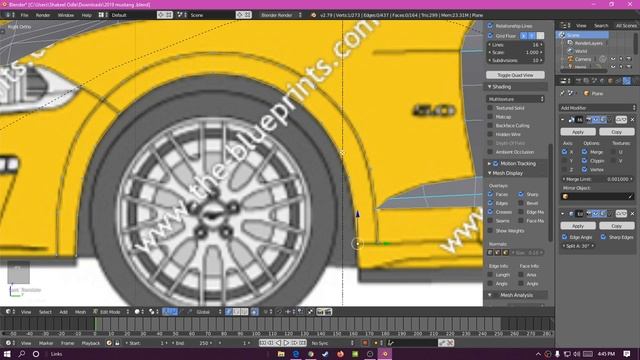This screenshot has height=360, width=640.
Task: Click the Split Angle 30° field
Action: coord(578,246)
